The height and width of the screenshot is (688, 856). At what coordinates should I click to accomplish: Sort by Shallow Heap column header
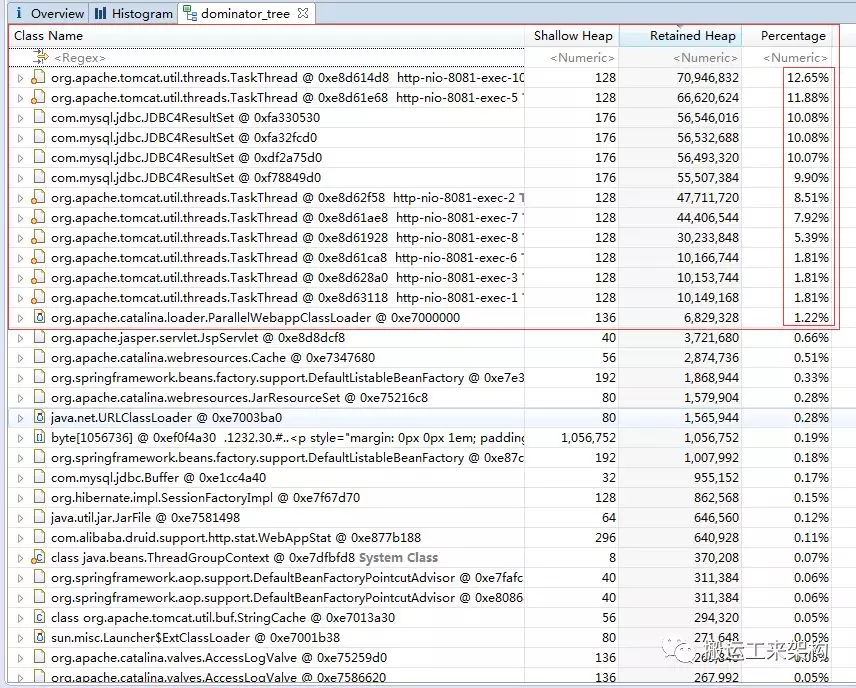[573, 36]
